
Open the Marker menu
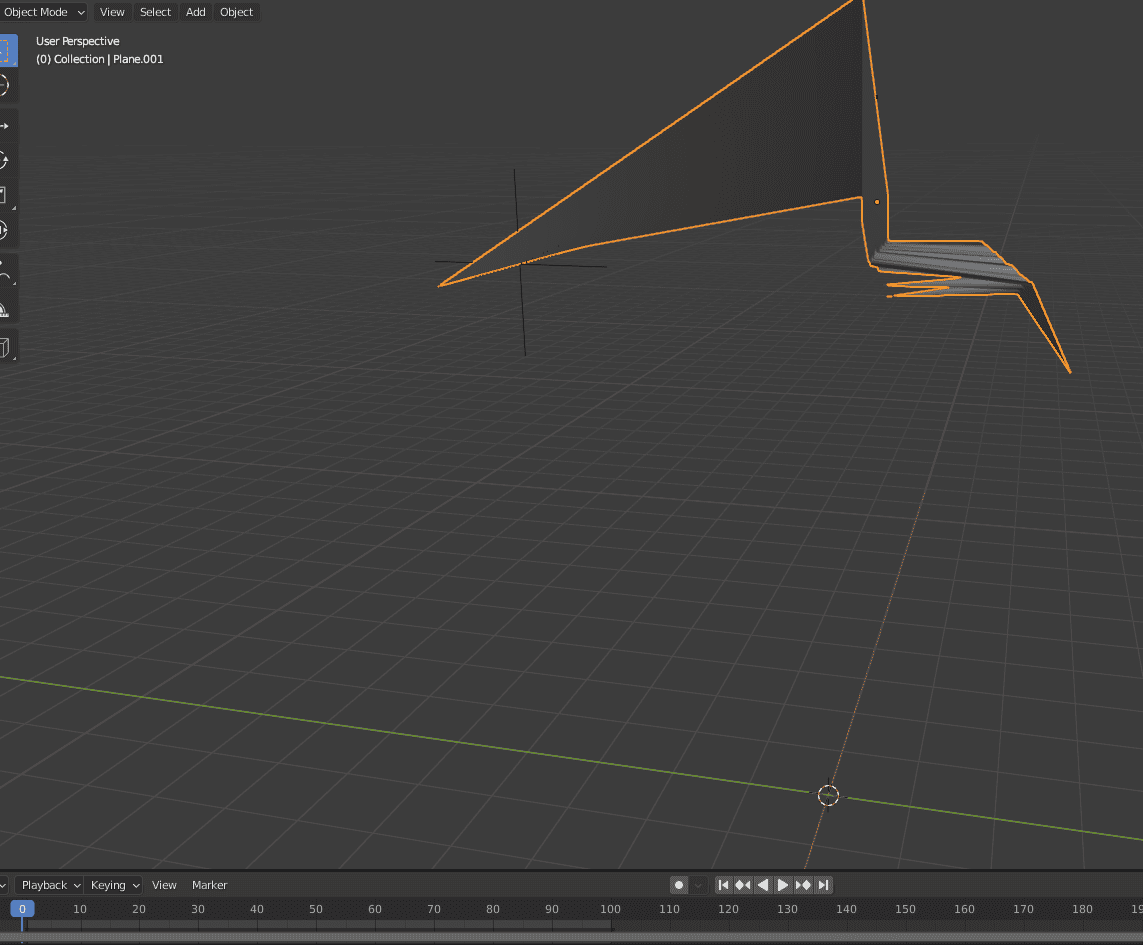point(209,885)
